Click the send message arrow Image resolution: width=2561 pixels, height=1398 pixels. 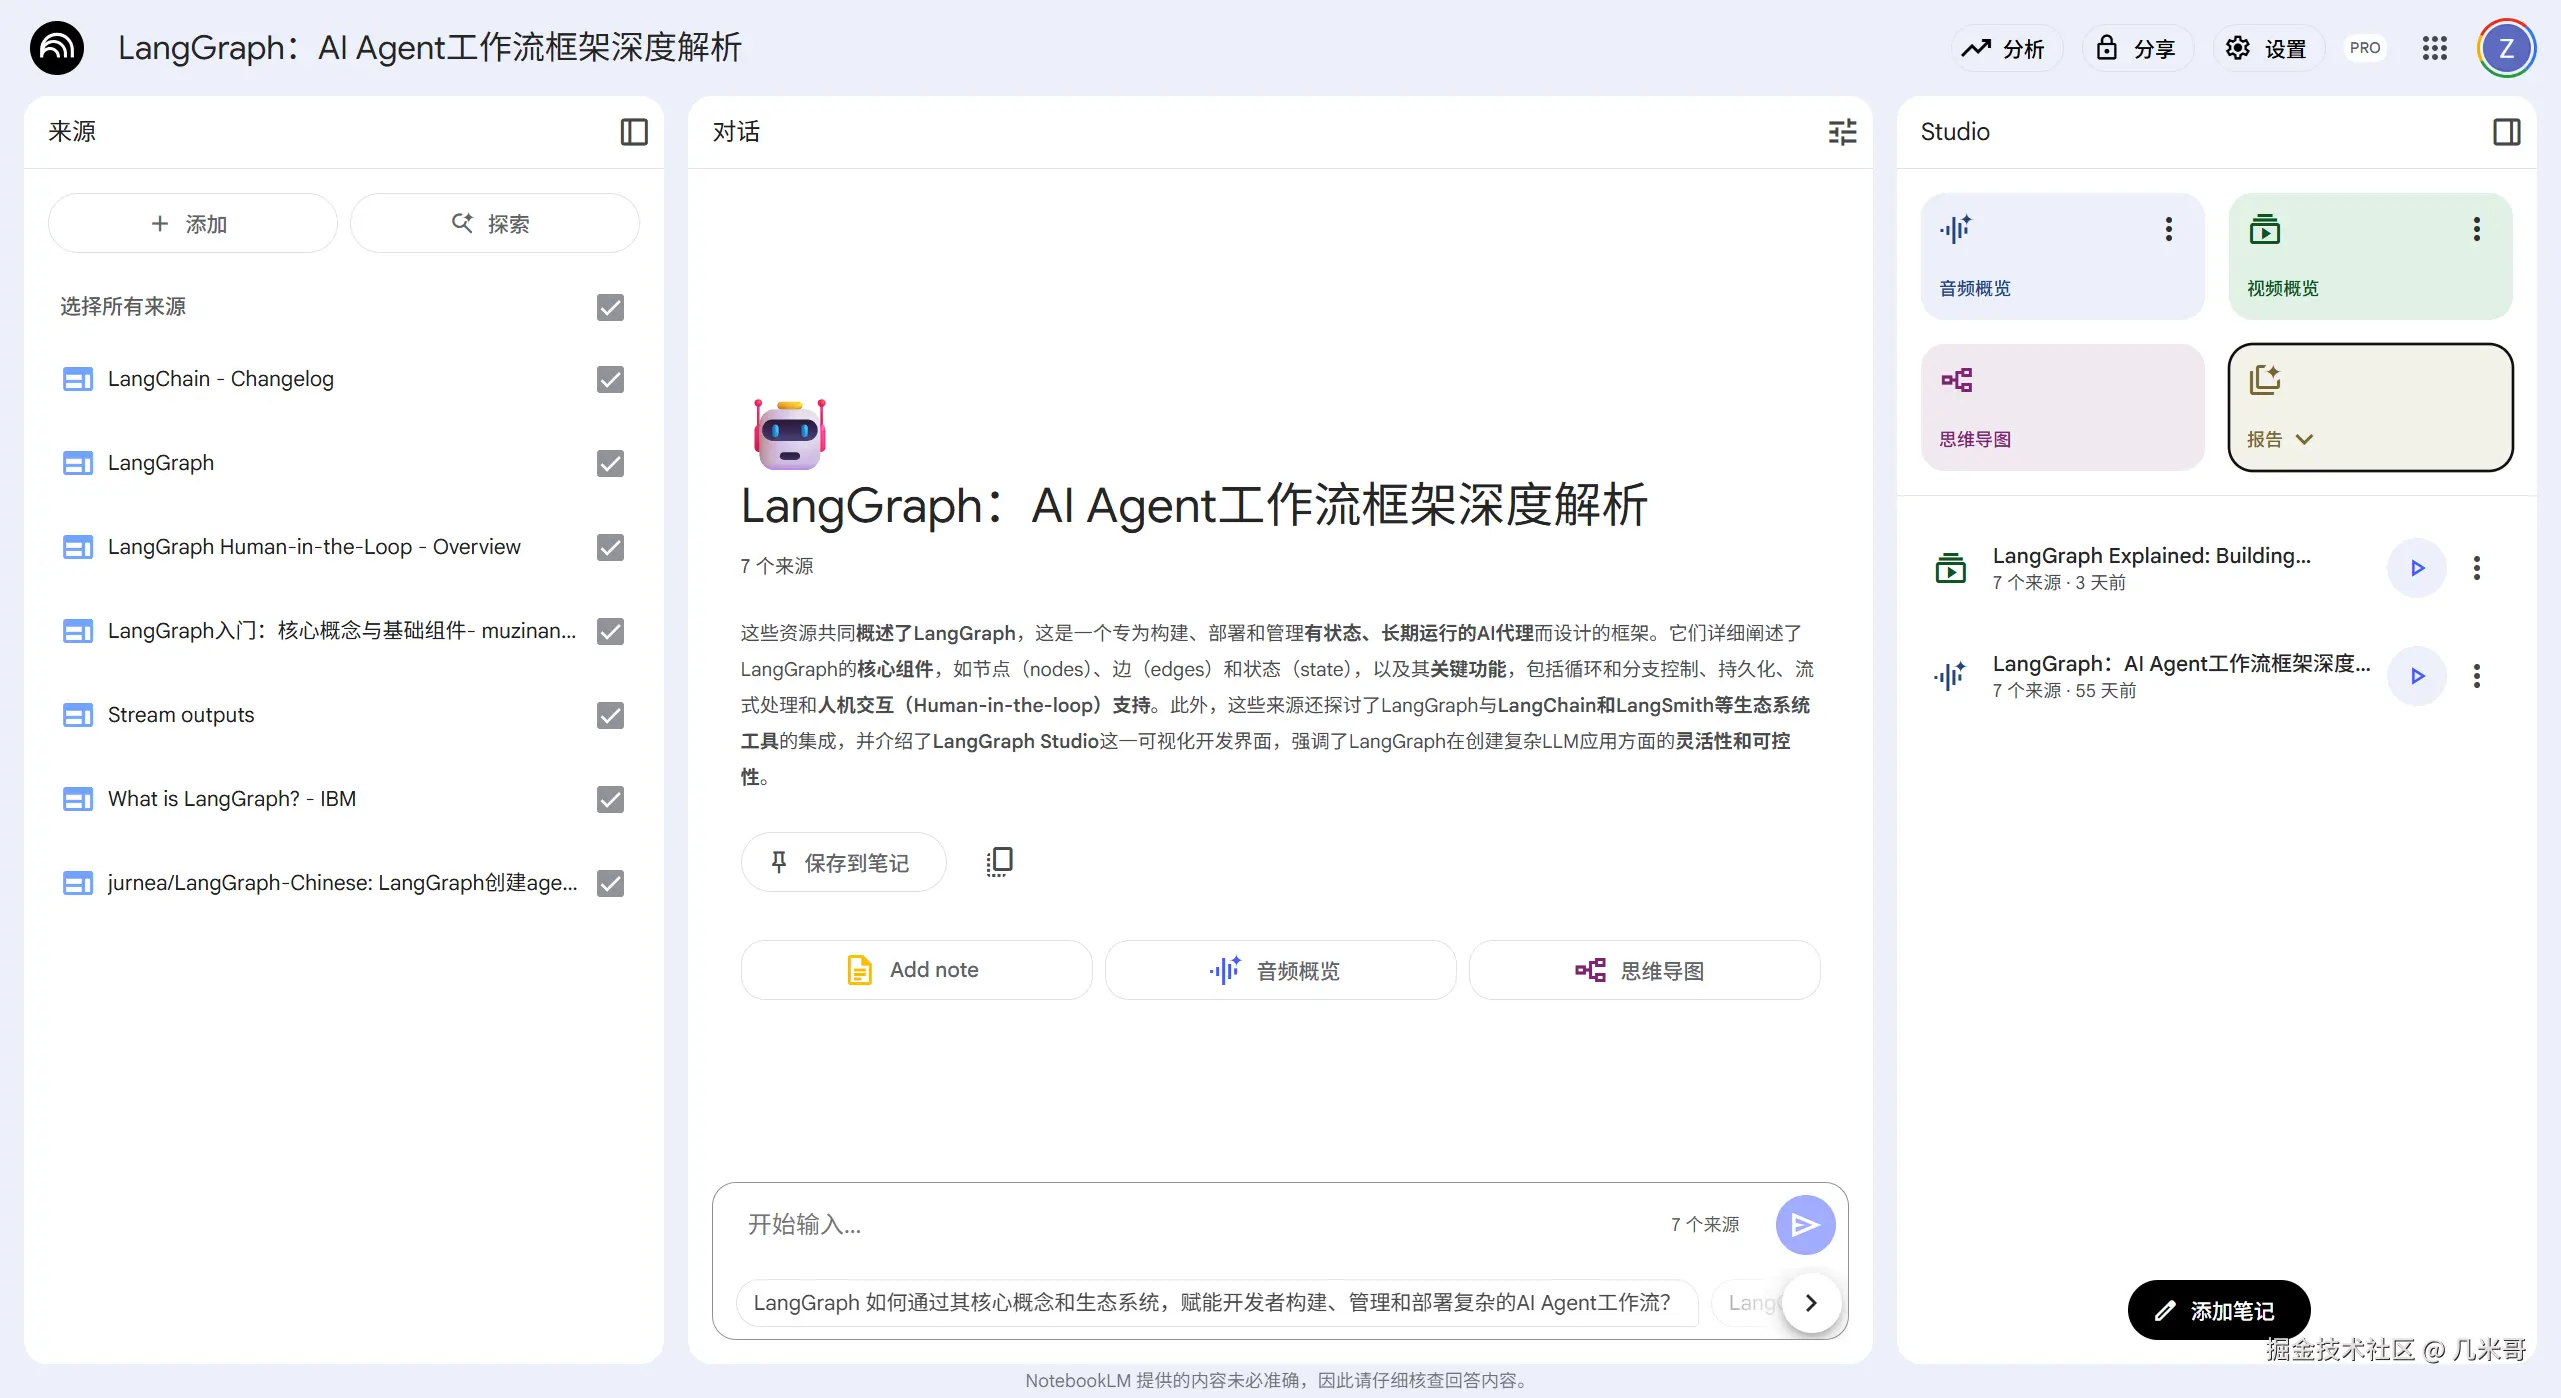pos(1805,1224)
